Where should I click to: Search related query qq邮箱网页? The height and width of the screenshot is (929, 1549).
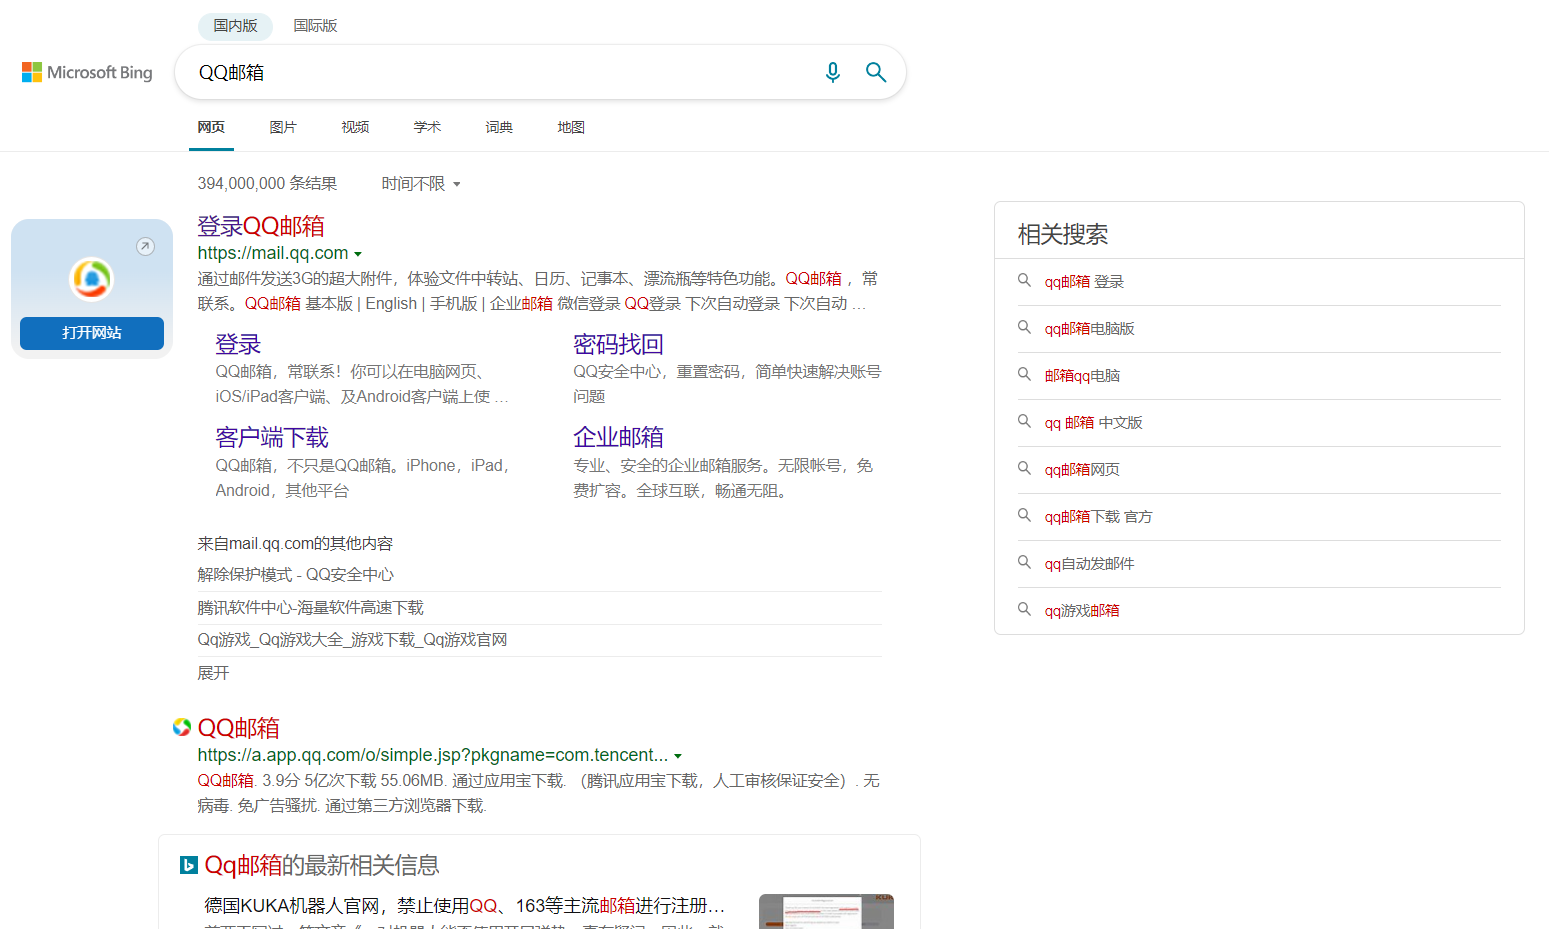(x=1082, y=470)
